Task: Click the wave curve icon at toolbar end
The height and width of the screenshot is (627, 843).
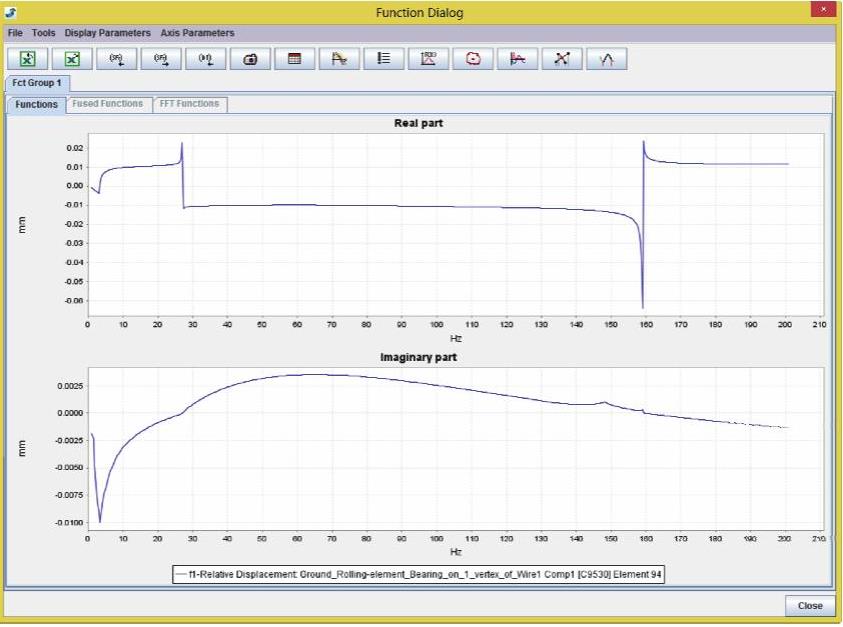Action: (606, 59)
